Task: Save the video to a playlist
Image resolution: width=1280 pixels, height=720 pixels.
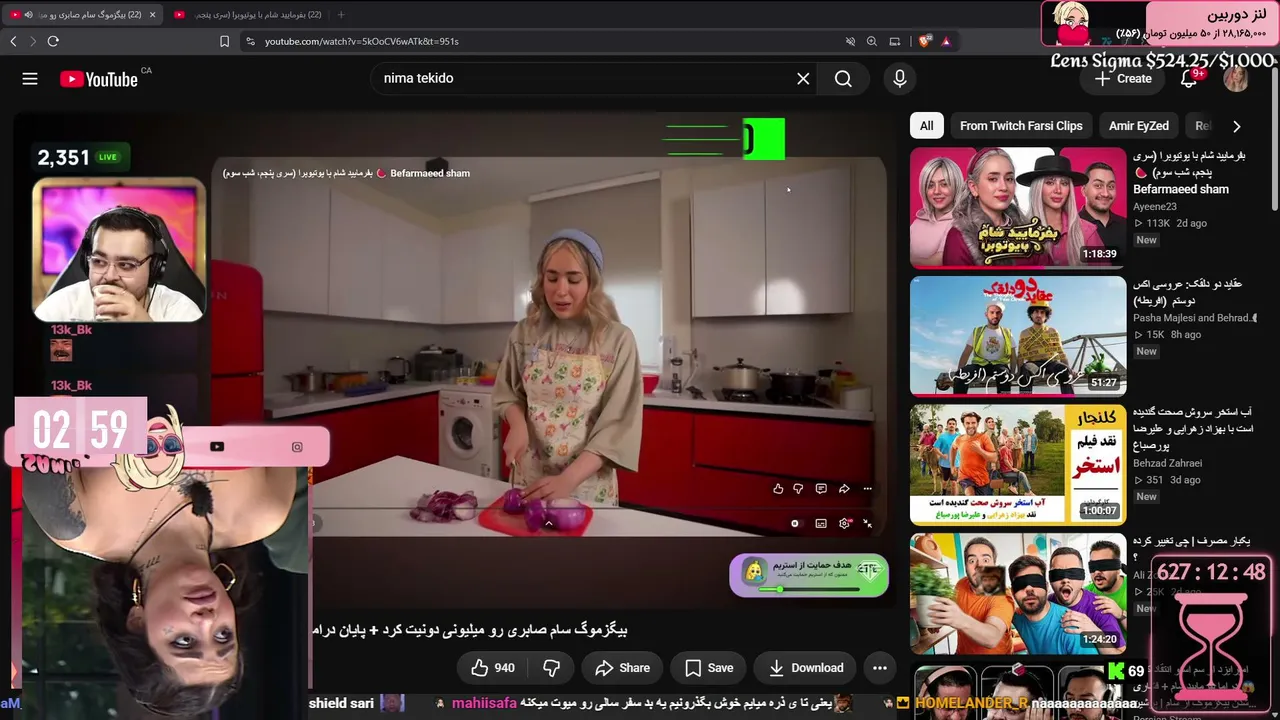Action: (709, 668)
